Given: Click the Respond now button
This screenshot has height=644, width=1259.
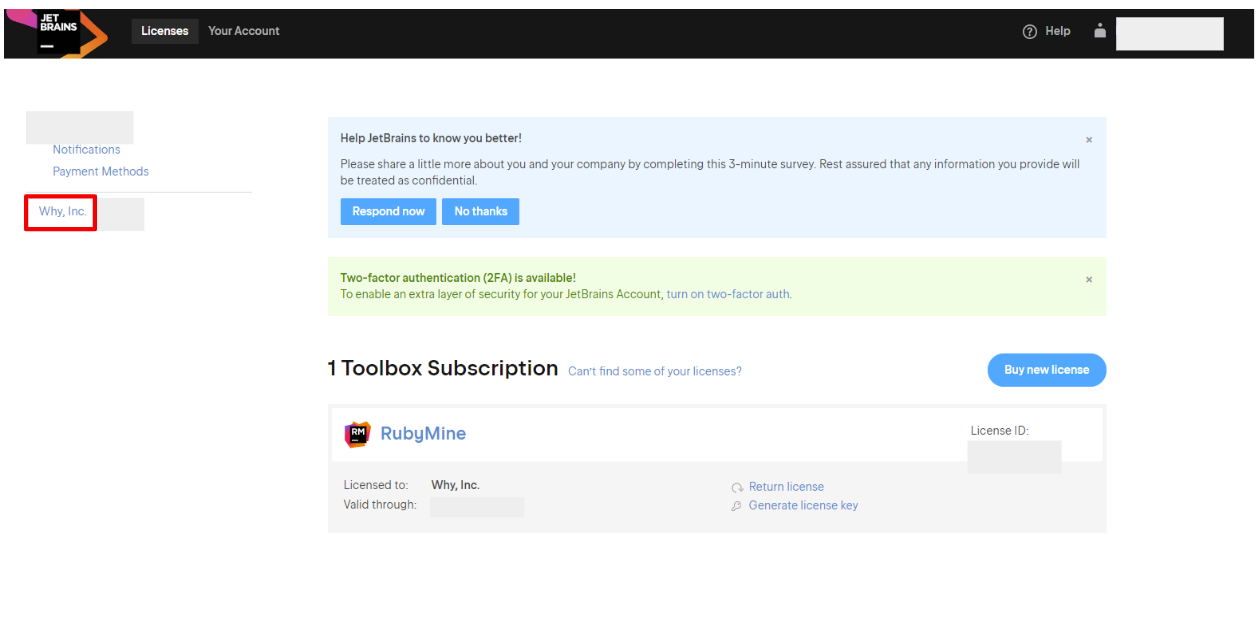Looking at the screenshot, I should [388, 211].
